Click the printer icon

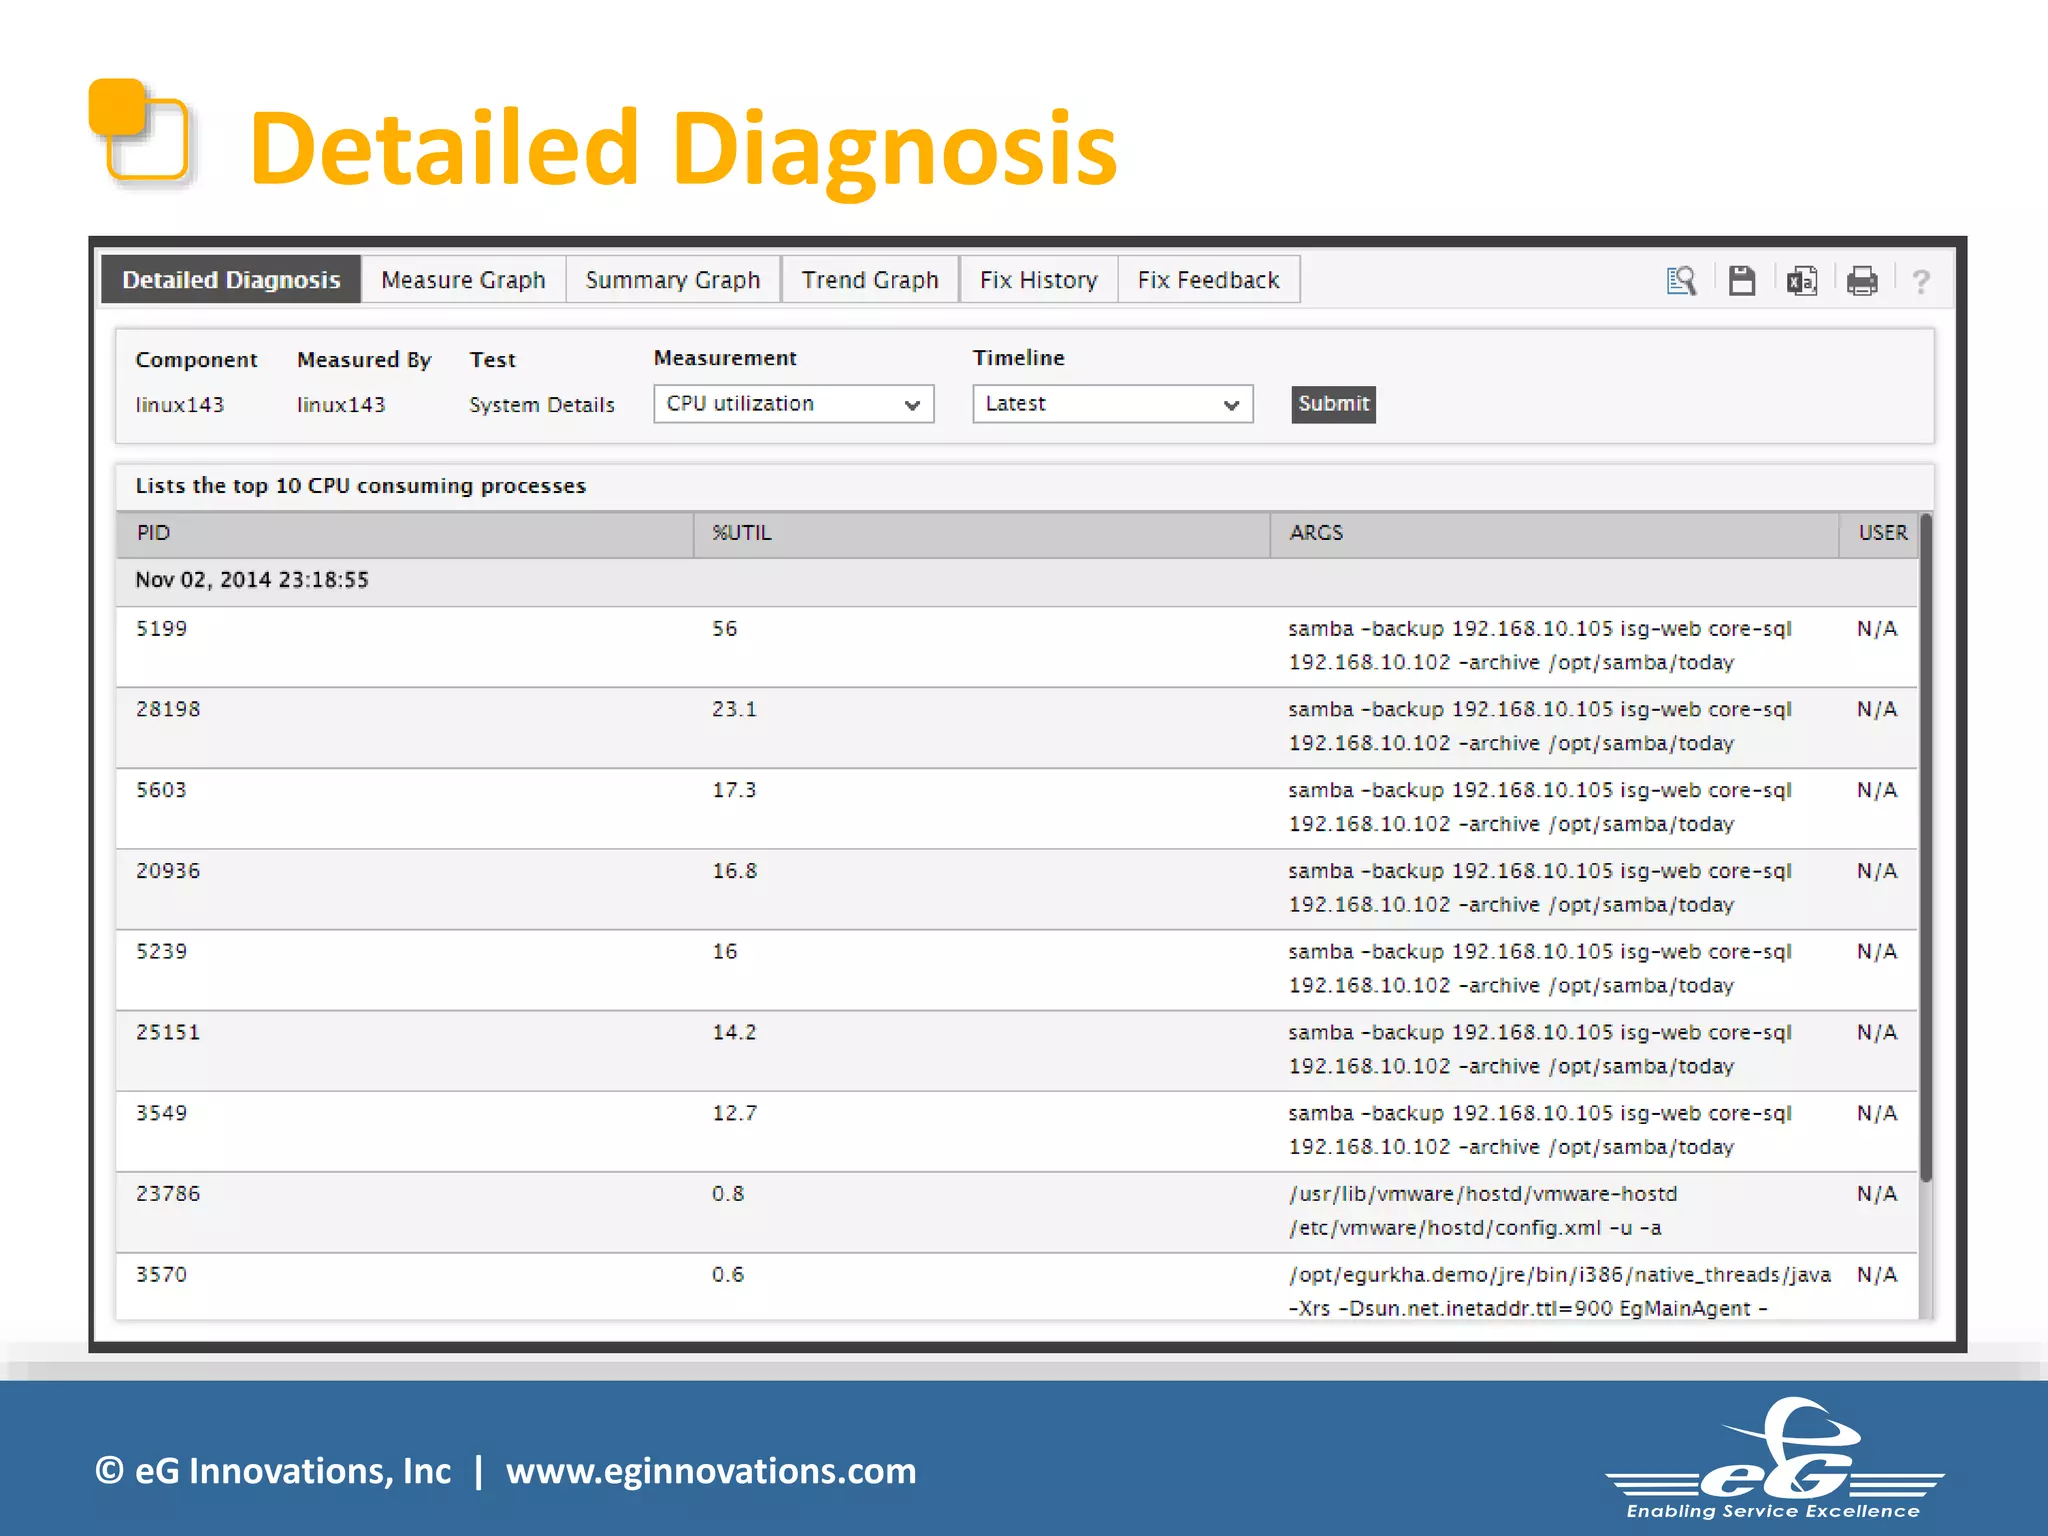[1861, 281]
